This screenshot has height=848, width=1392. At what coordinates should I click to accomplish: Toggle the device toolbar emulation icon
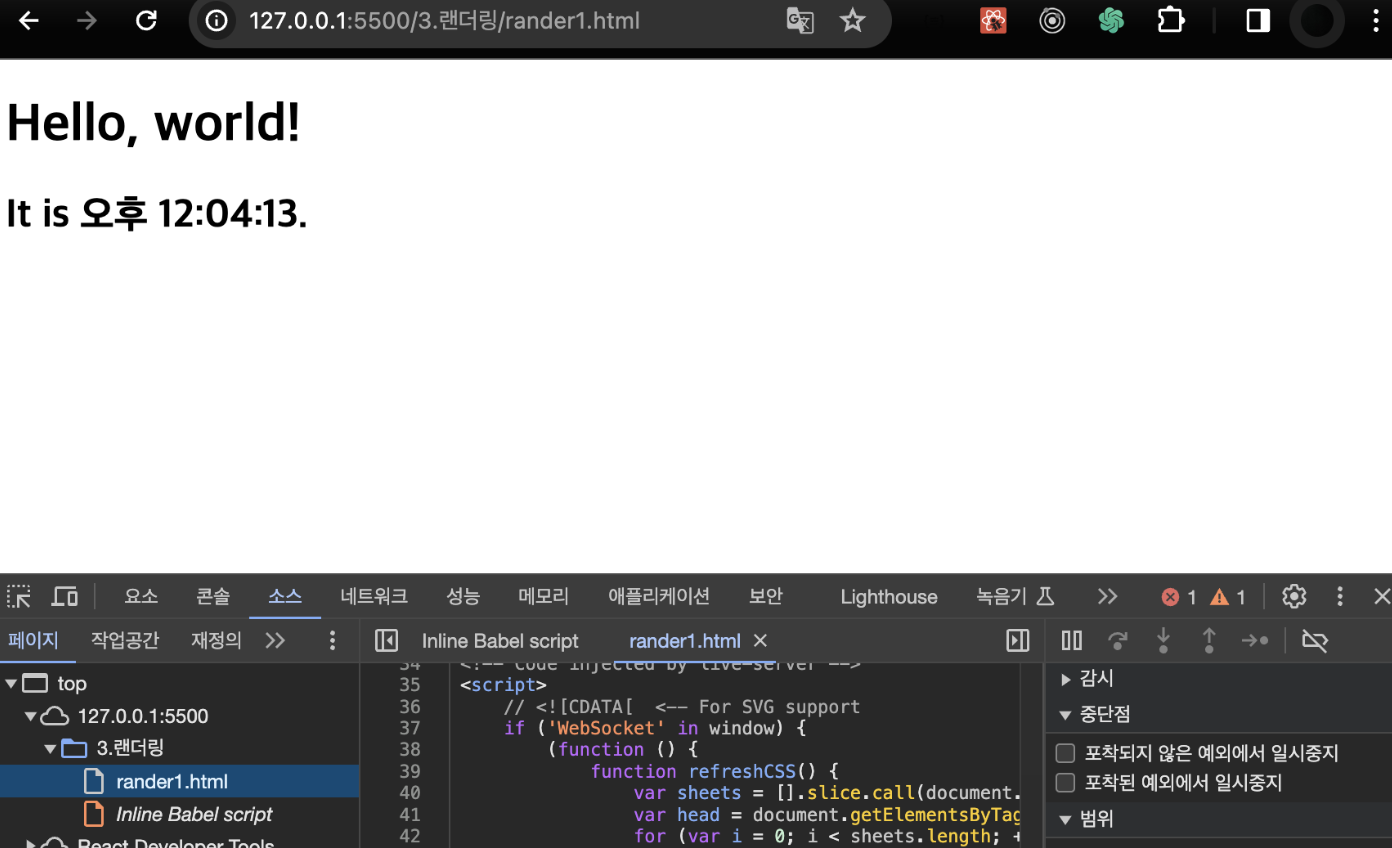pyautogui.click(x=65, y=597)
